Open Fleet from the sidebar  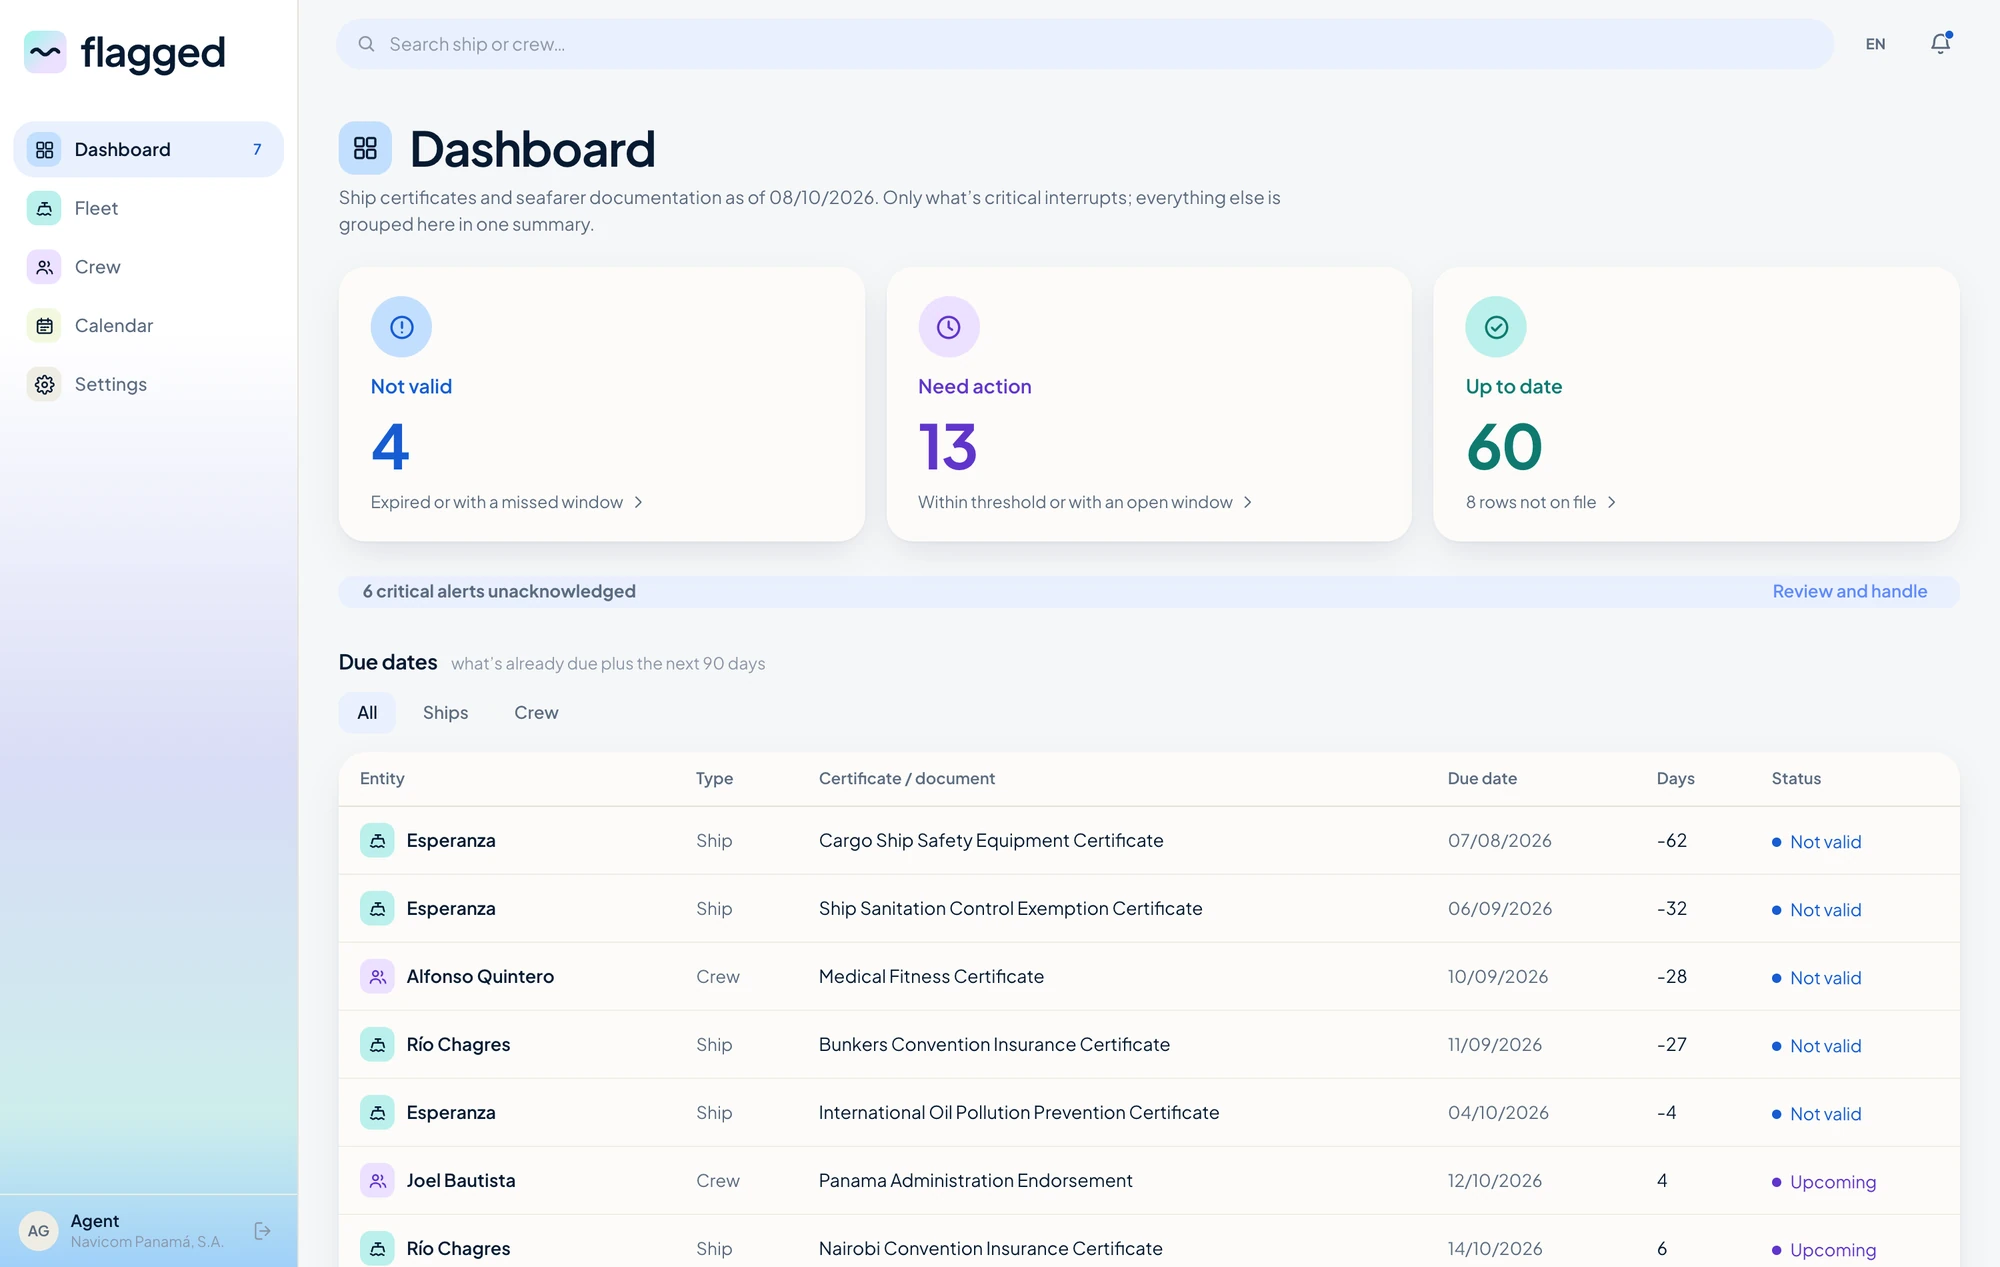148,208
